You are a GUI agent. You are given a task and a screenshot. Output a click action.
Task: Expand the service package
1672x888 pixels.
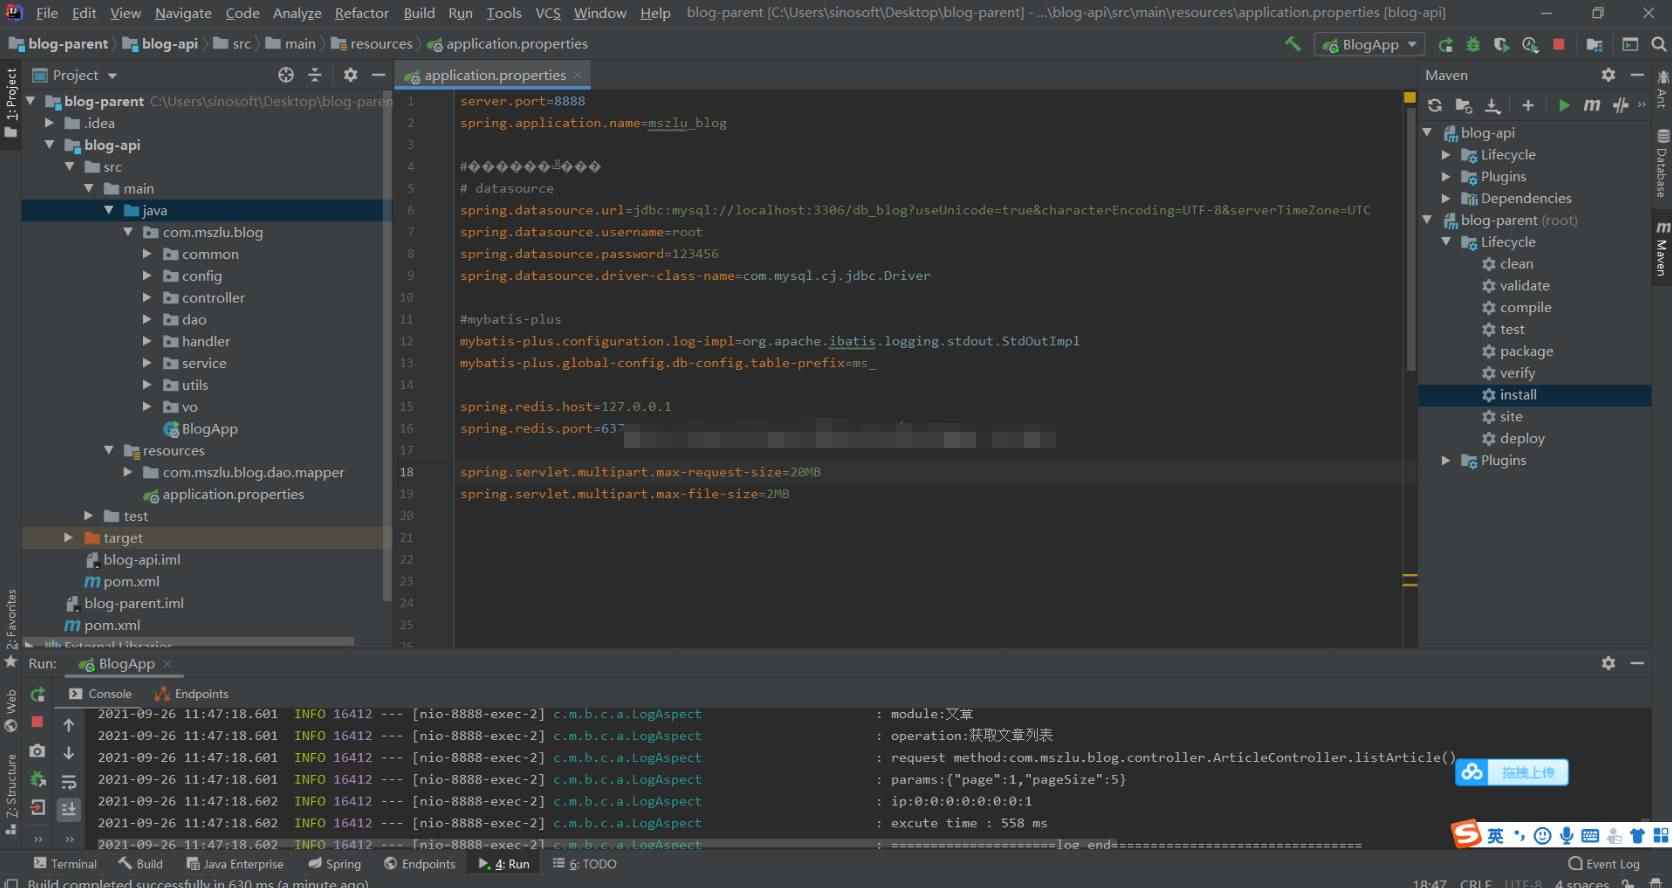coord(147,363)
